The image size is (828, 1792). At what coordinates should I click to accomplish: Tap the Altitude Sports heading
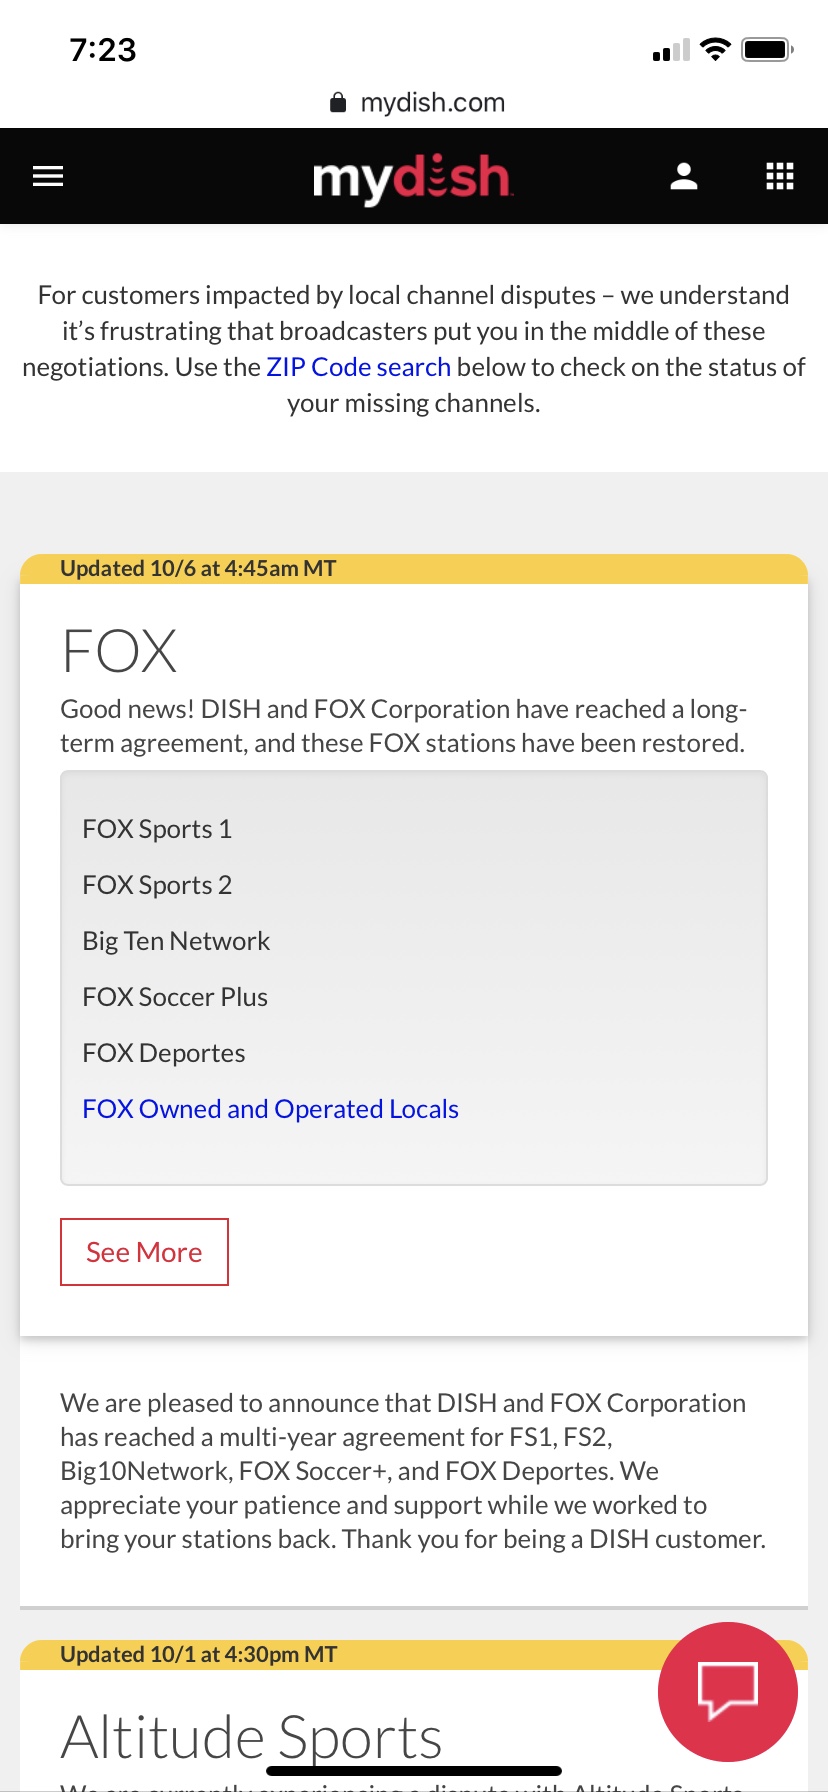point(251,1737)
